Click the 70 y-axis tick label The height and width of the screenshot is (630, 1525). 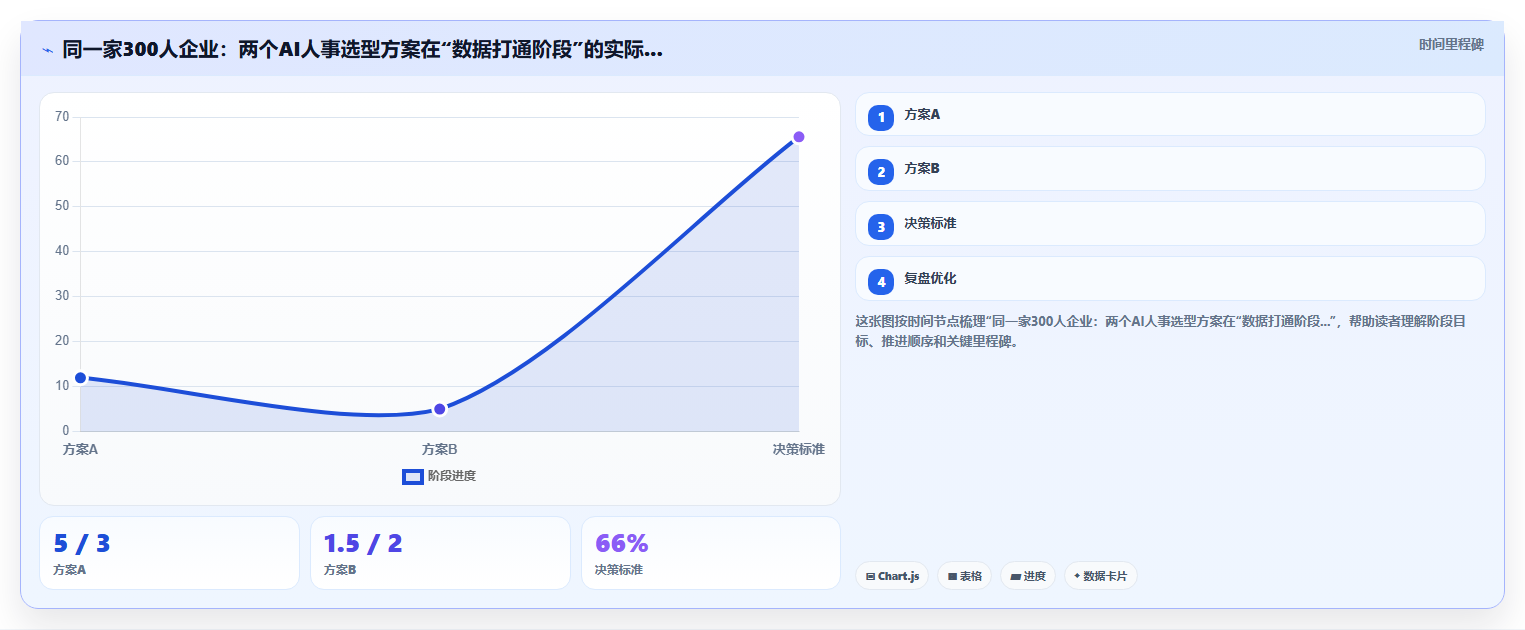click(x=62, y=117)
